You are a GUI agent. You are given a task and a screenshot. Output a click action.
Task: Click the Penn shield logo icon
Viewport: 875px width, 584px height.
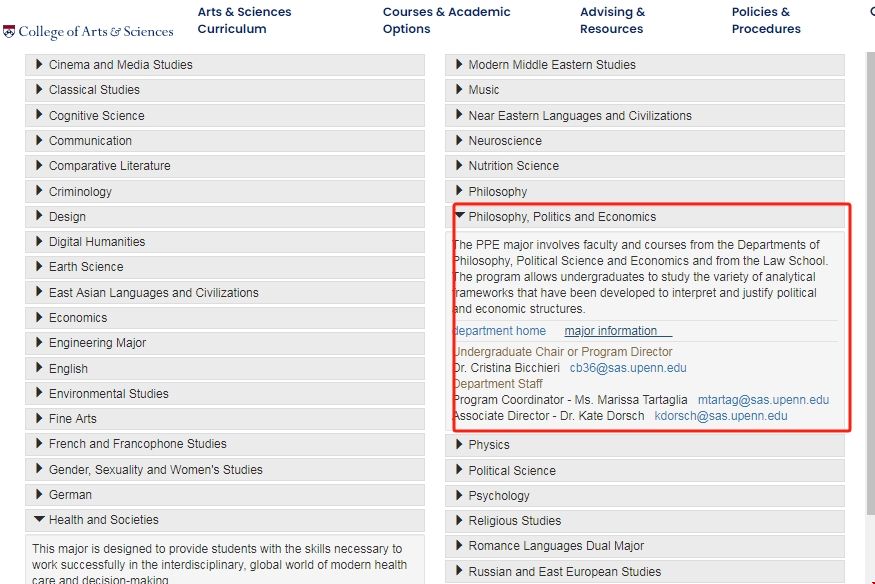pyautogui.click(x=9, y=32)
